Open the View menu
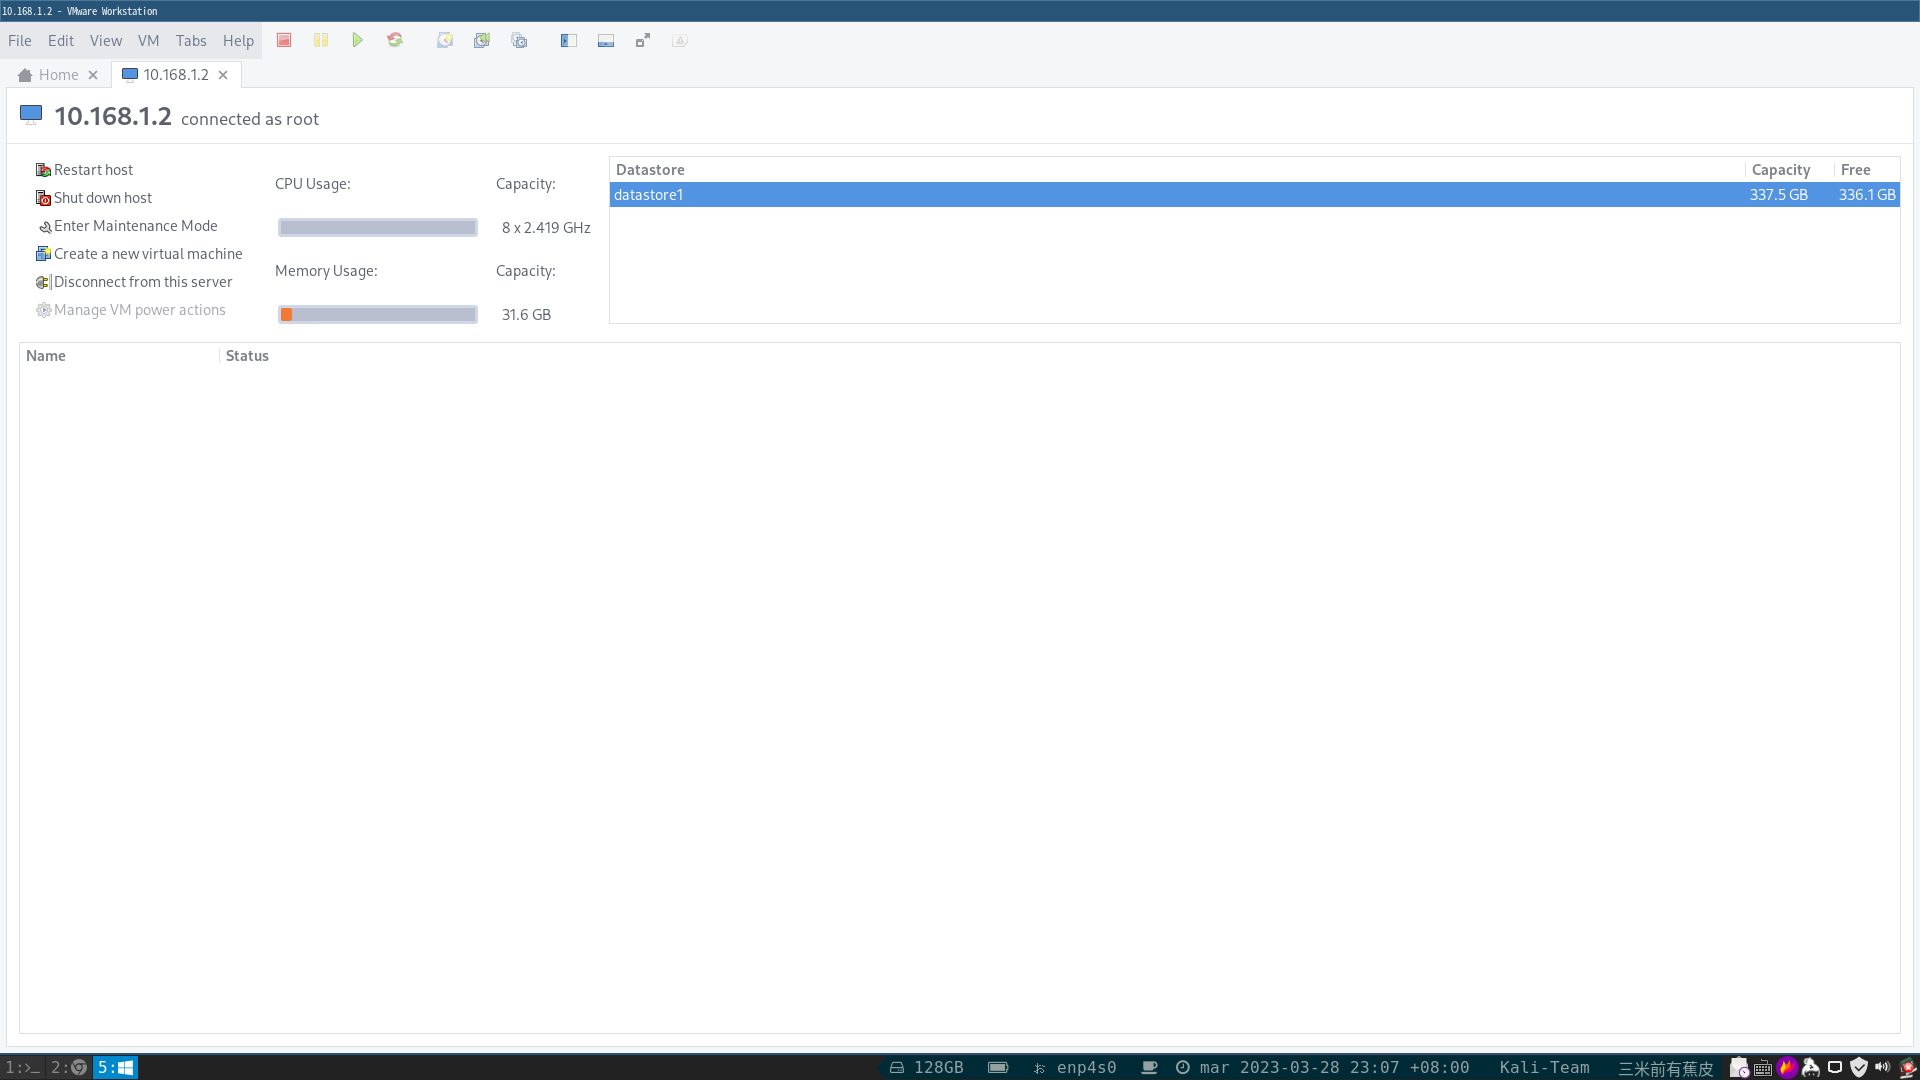Image resolution: width=1920 pixels, height=1080 pixels. (x=106, y=41)
